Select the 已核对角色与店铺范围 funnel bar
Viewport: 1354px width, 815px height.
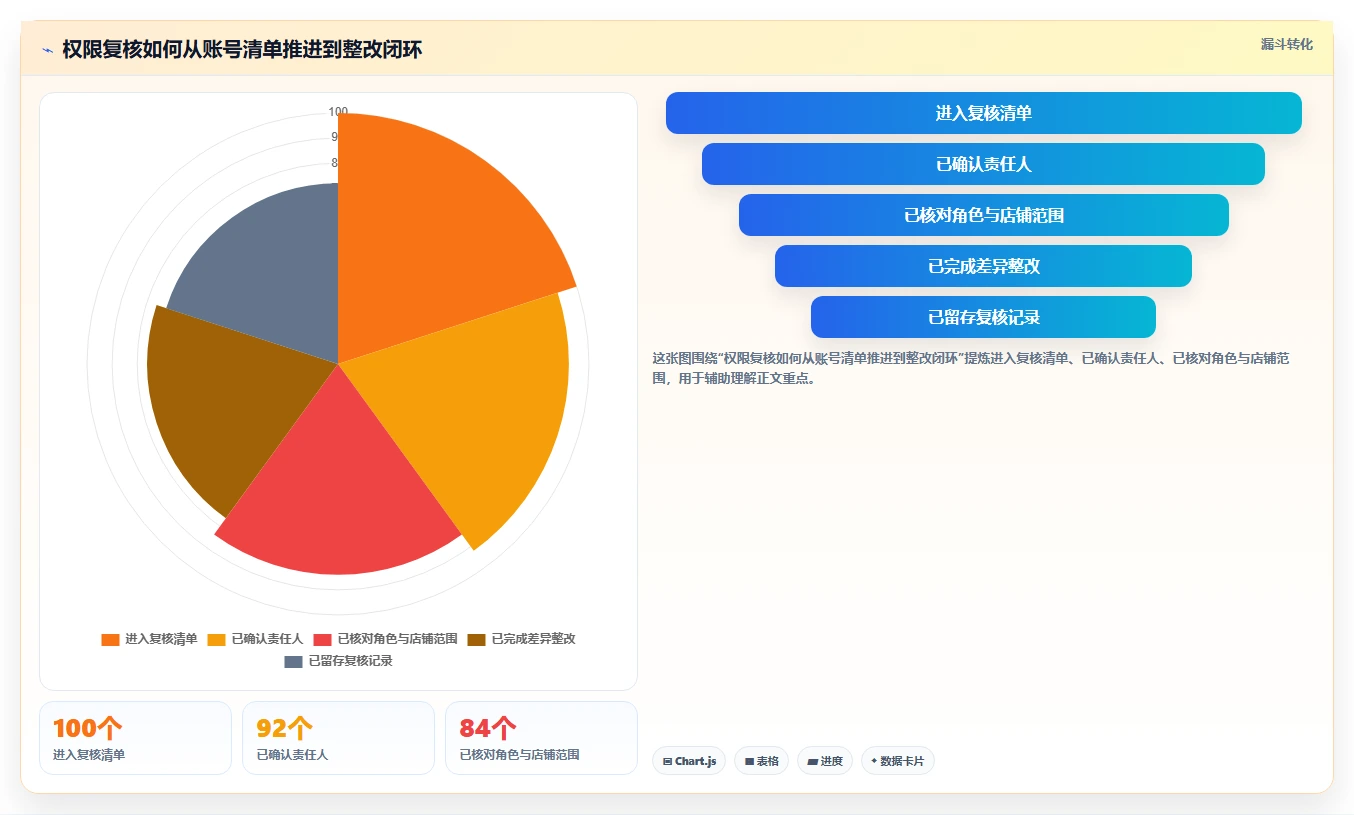[984, 215]
